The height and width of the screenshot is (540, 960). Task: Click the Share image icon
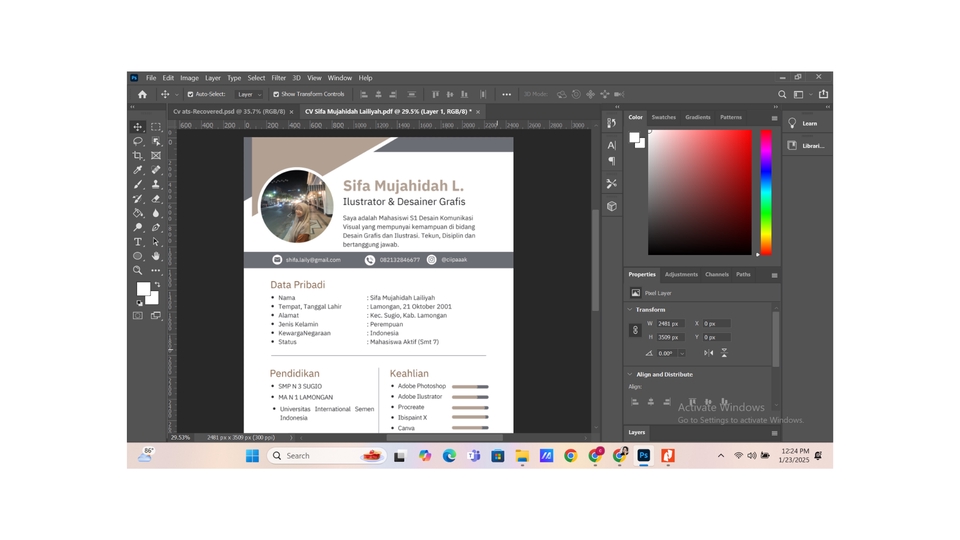pyautogui.click(x=823, y=94)
